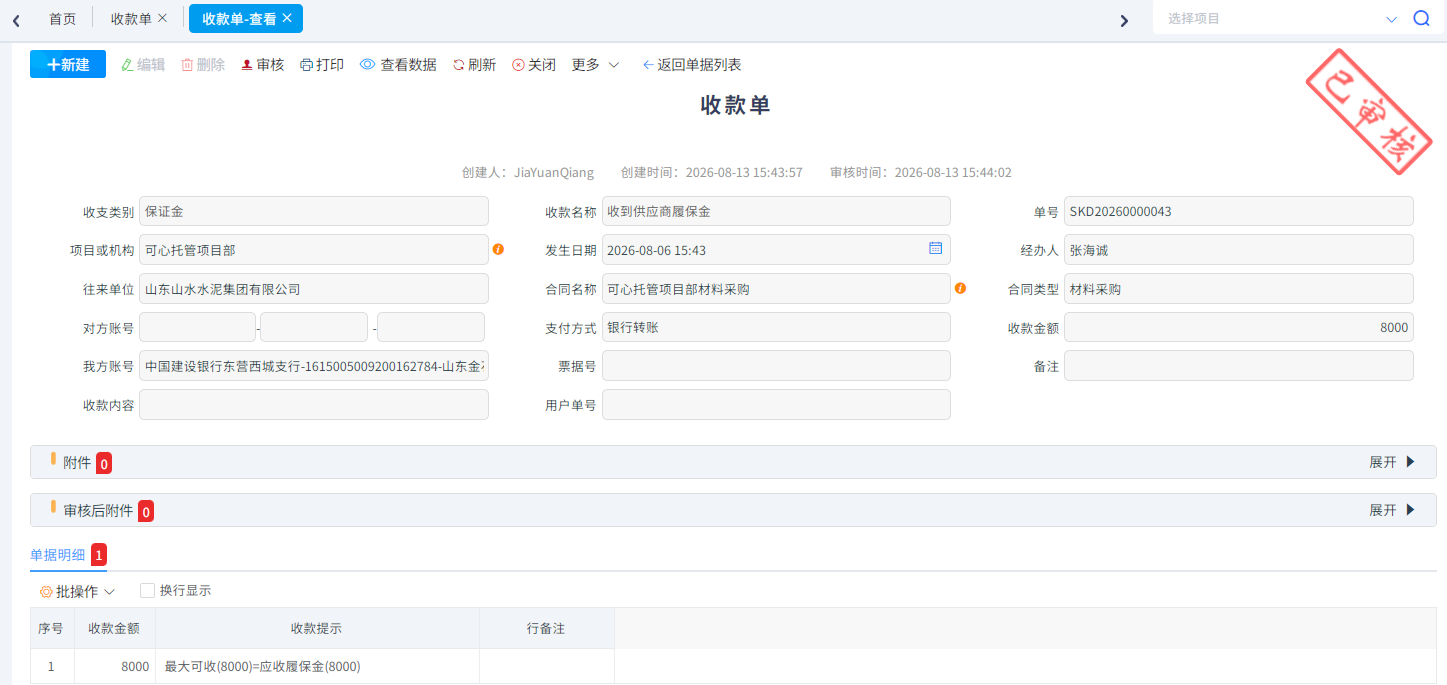This screenshot has width=1447, height=685.
Task: Click the 收款内容 field
Action: click(314, 405)
